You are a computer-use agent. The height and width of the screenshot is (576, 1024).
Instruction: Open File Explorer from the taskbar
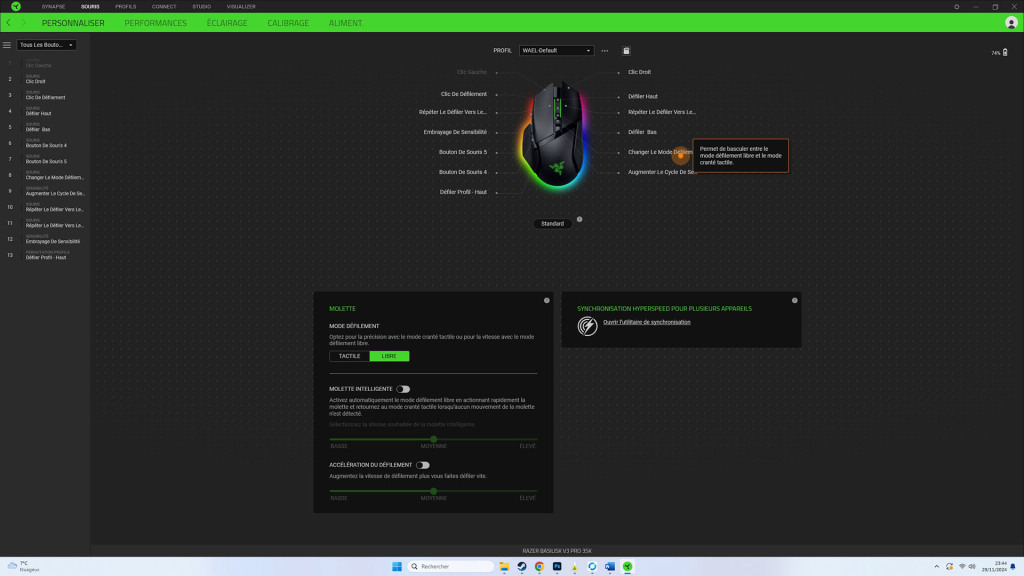504,566
